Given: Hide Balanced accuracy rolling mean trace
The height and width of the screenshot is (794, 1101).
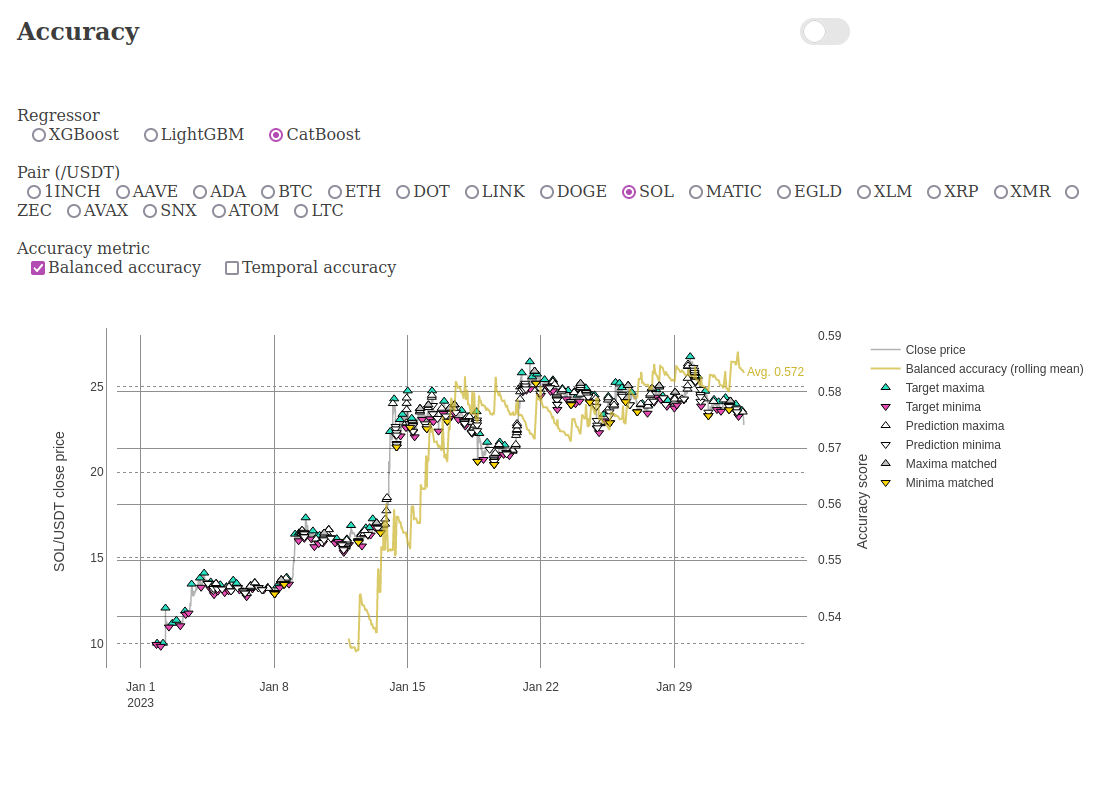Looking at the screenshot, I should click(x=885, y=369).
